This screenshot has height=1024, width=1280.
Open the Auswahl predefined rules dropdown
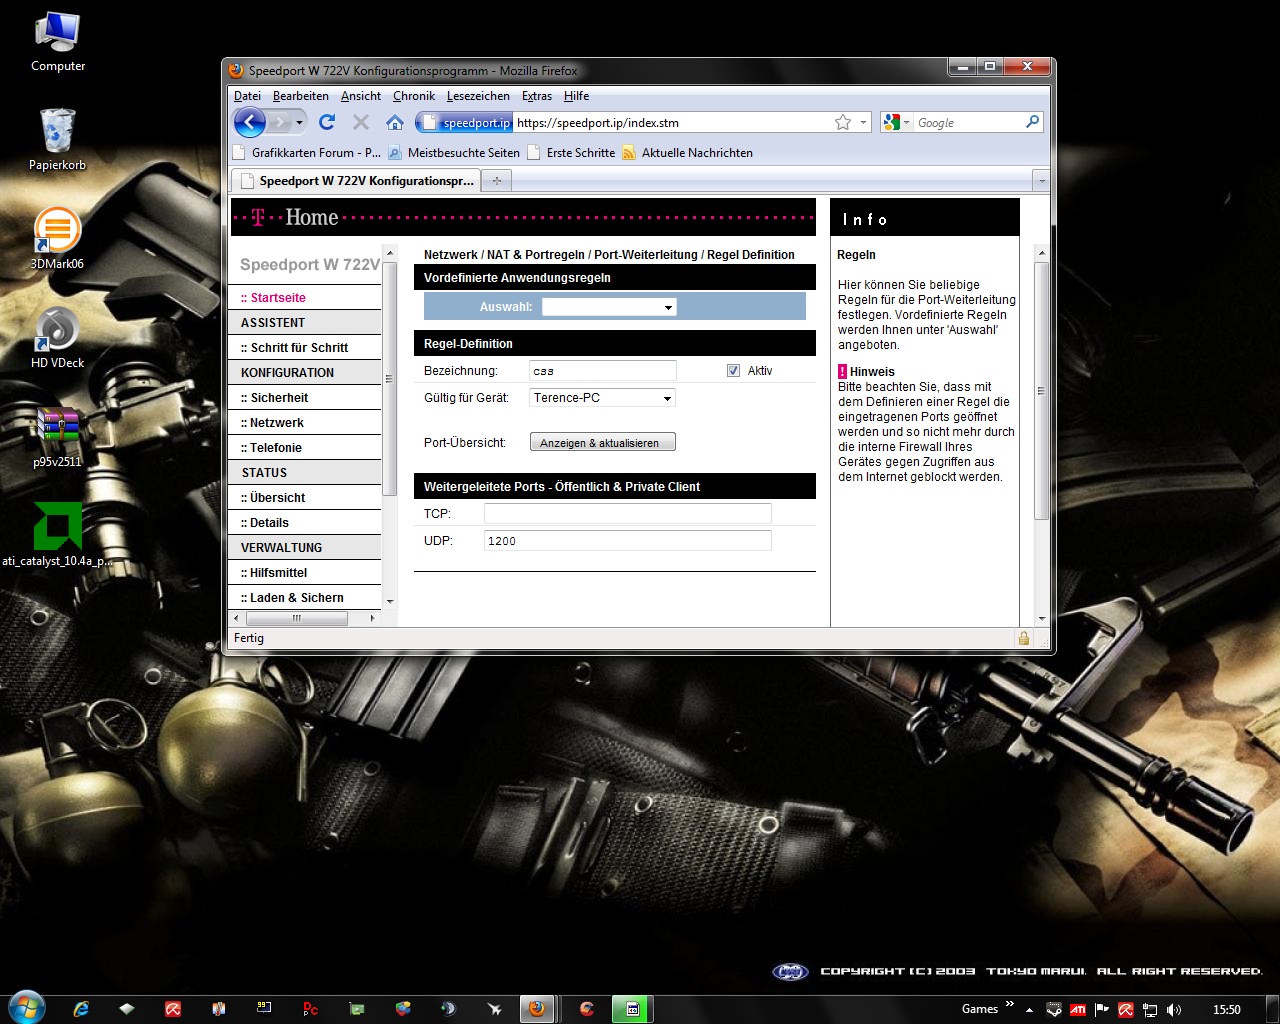[609, 307]
